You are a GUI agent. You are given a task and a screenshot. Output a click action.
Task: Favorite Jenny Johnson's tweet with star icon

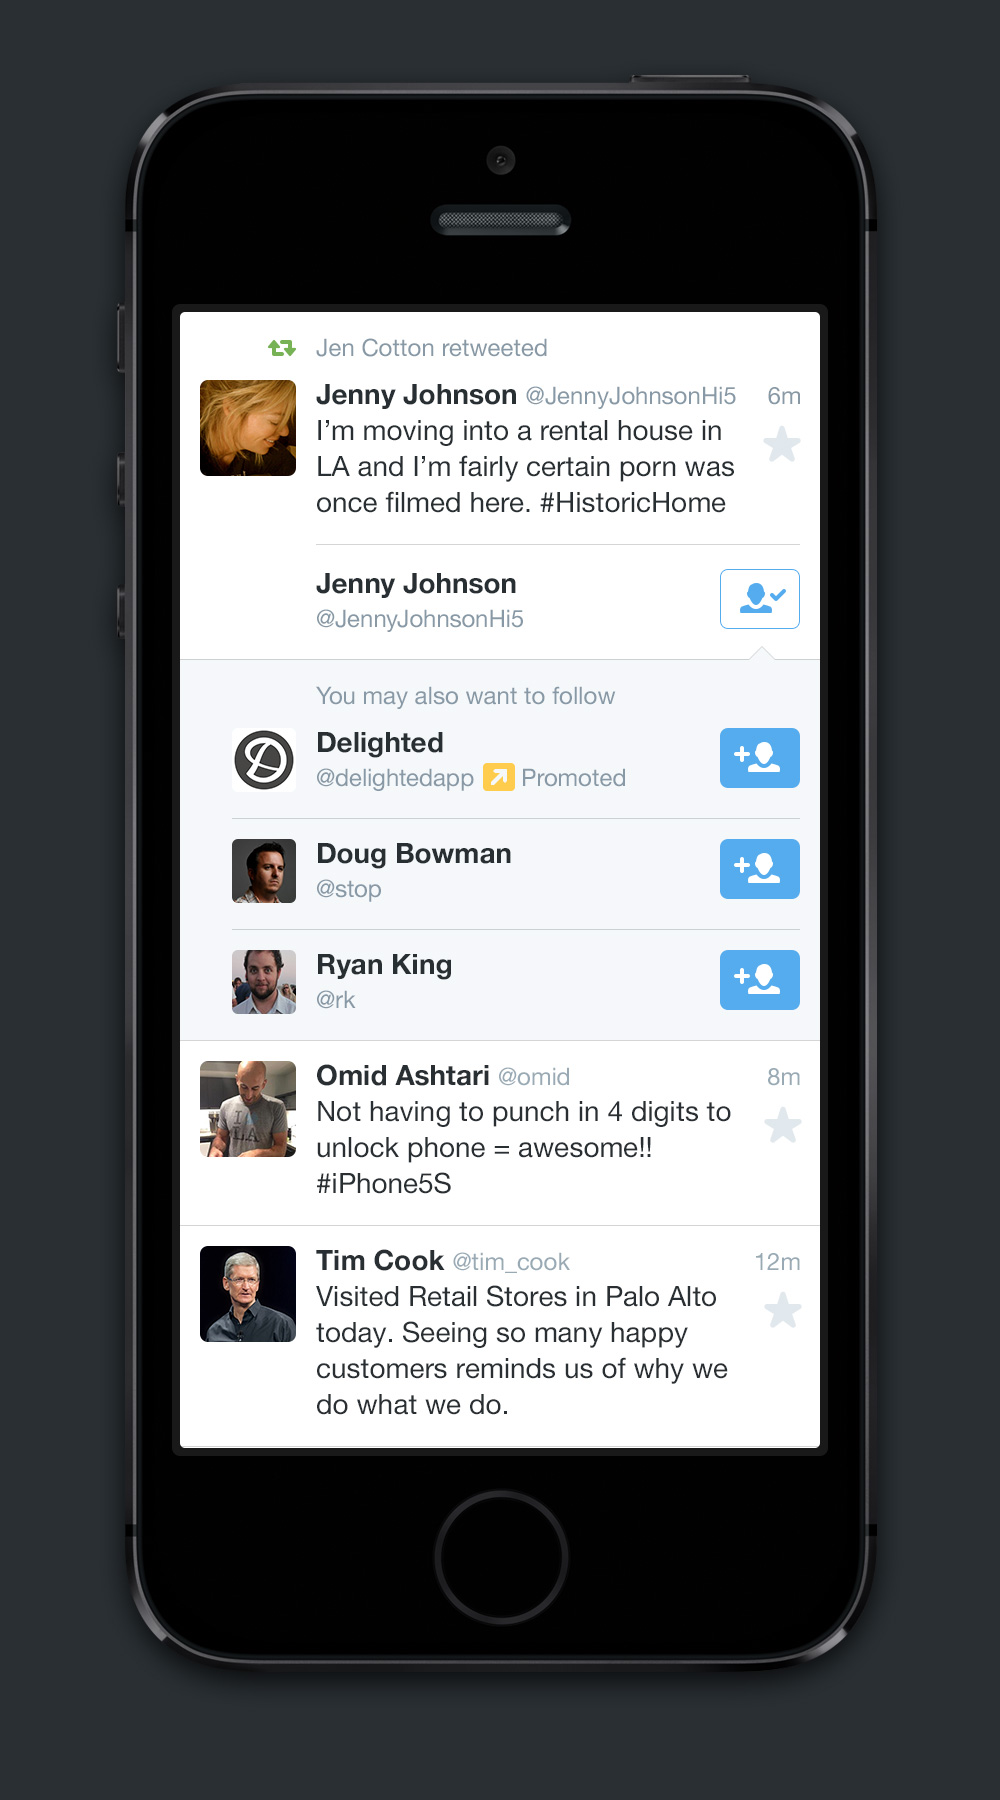(x=782, y=444)
